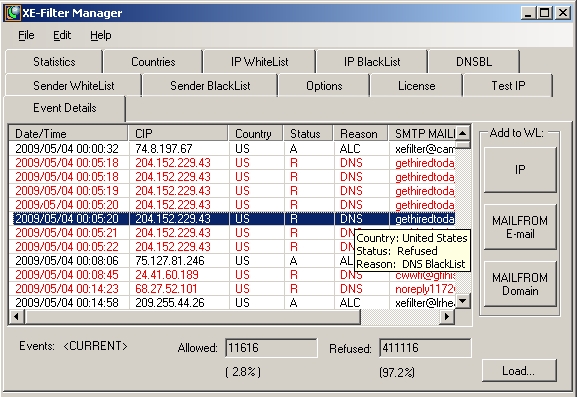Open the IP BlackList tab

tap(372, 62)
